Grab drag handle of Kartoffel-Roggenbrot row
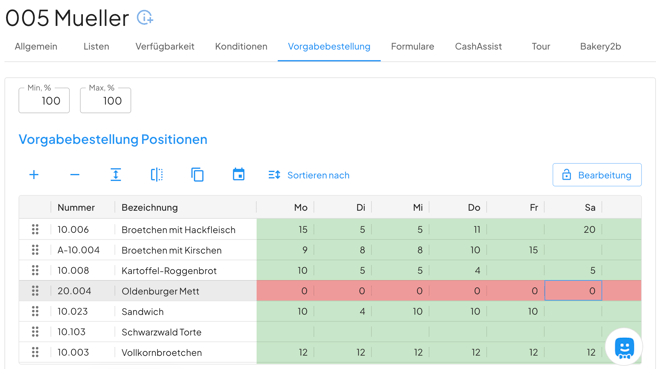This screenshot has height=369, width=670. coord(35,270)
